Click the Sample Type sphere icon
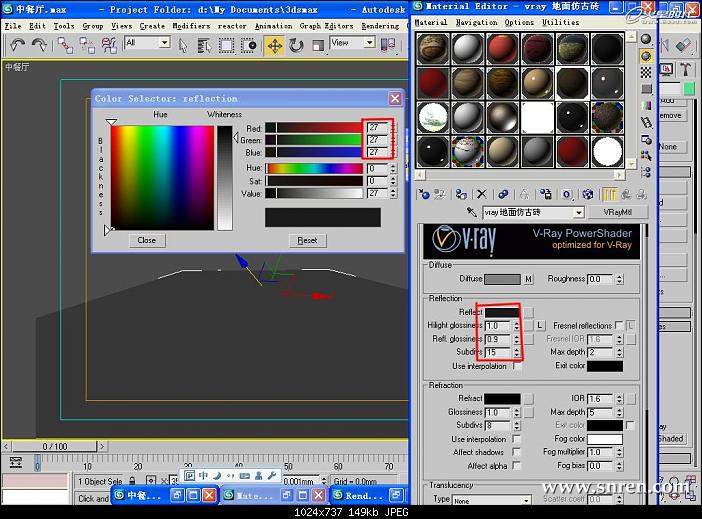The image size is (702, 519). pyautogui.click(x=646, y=38)
